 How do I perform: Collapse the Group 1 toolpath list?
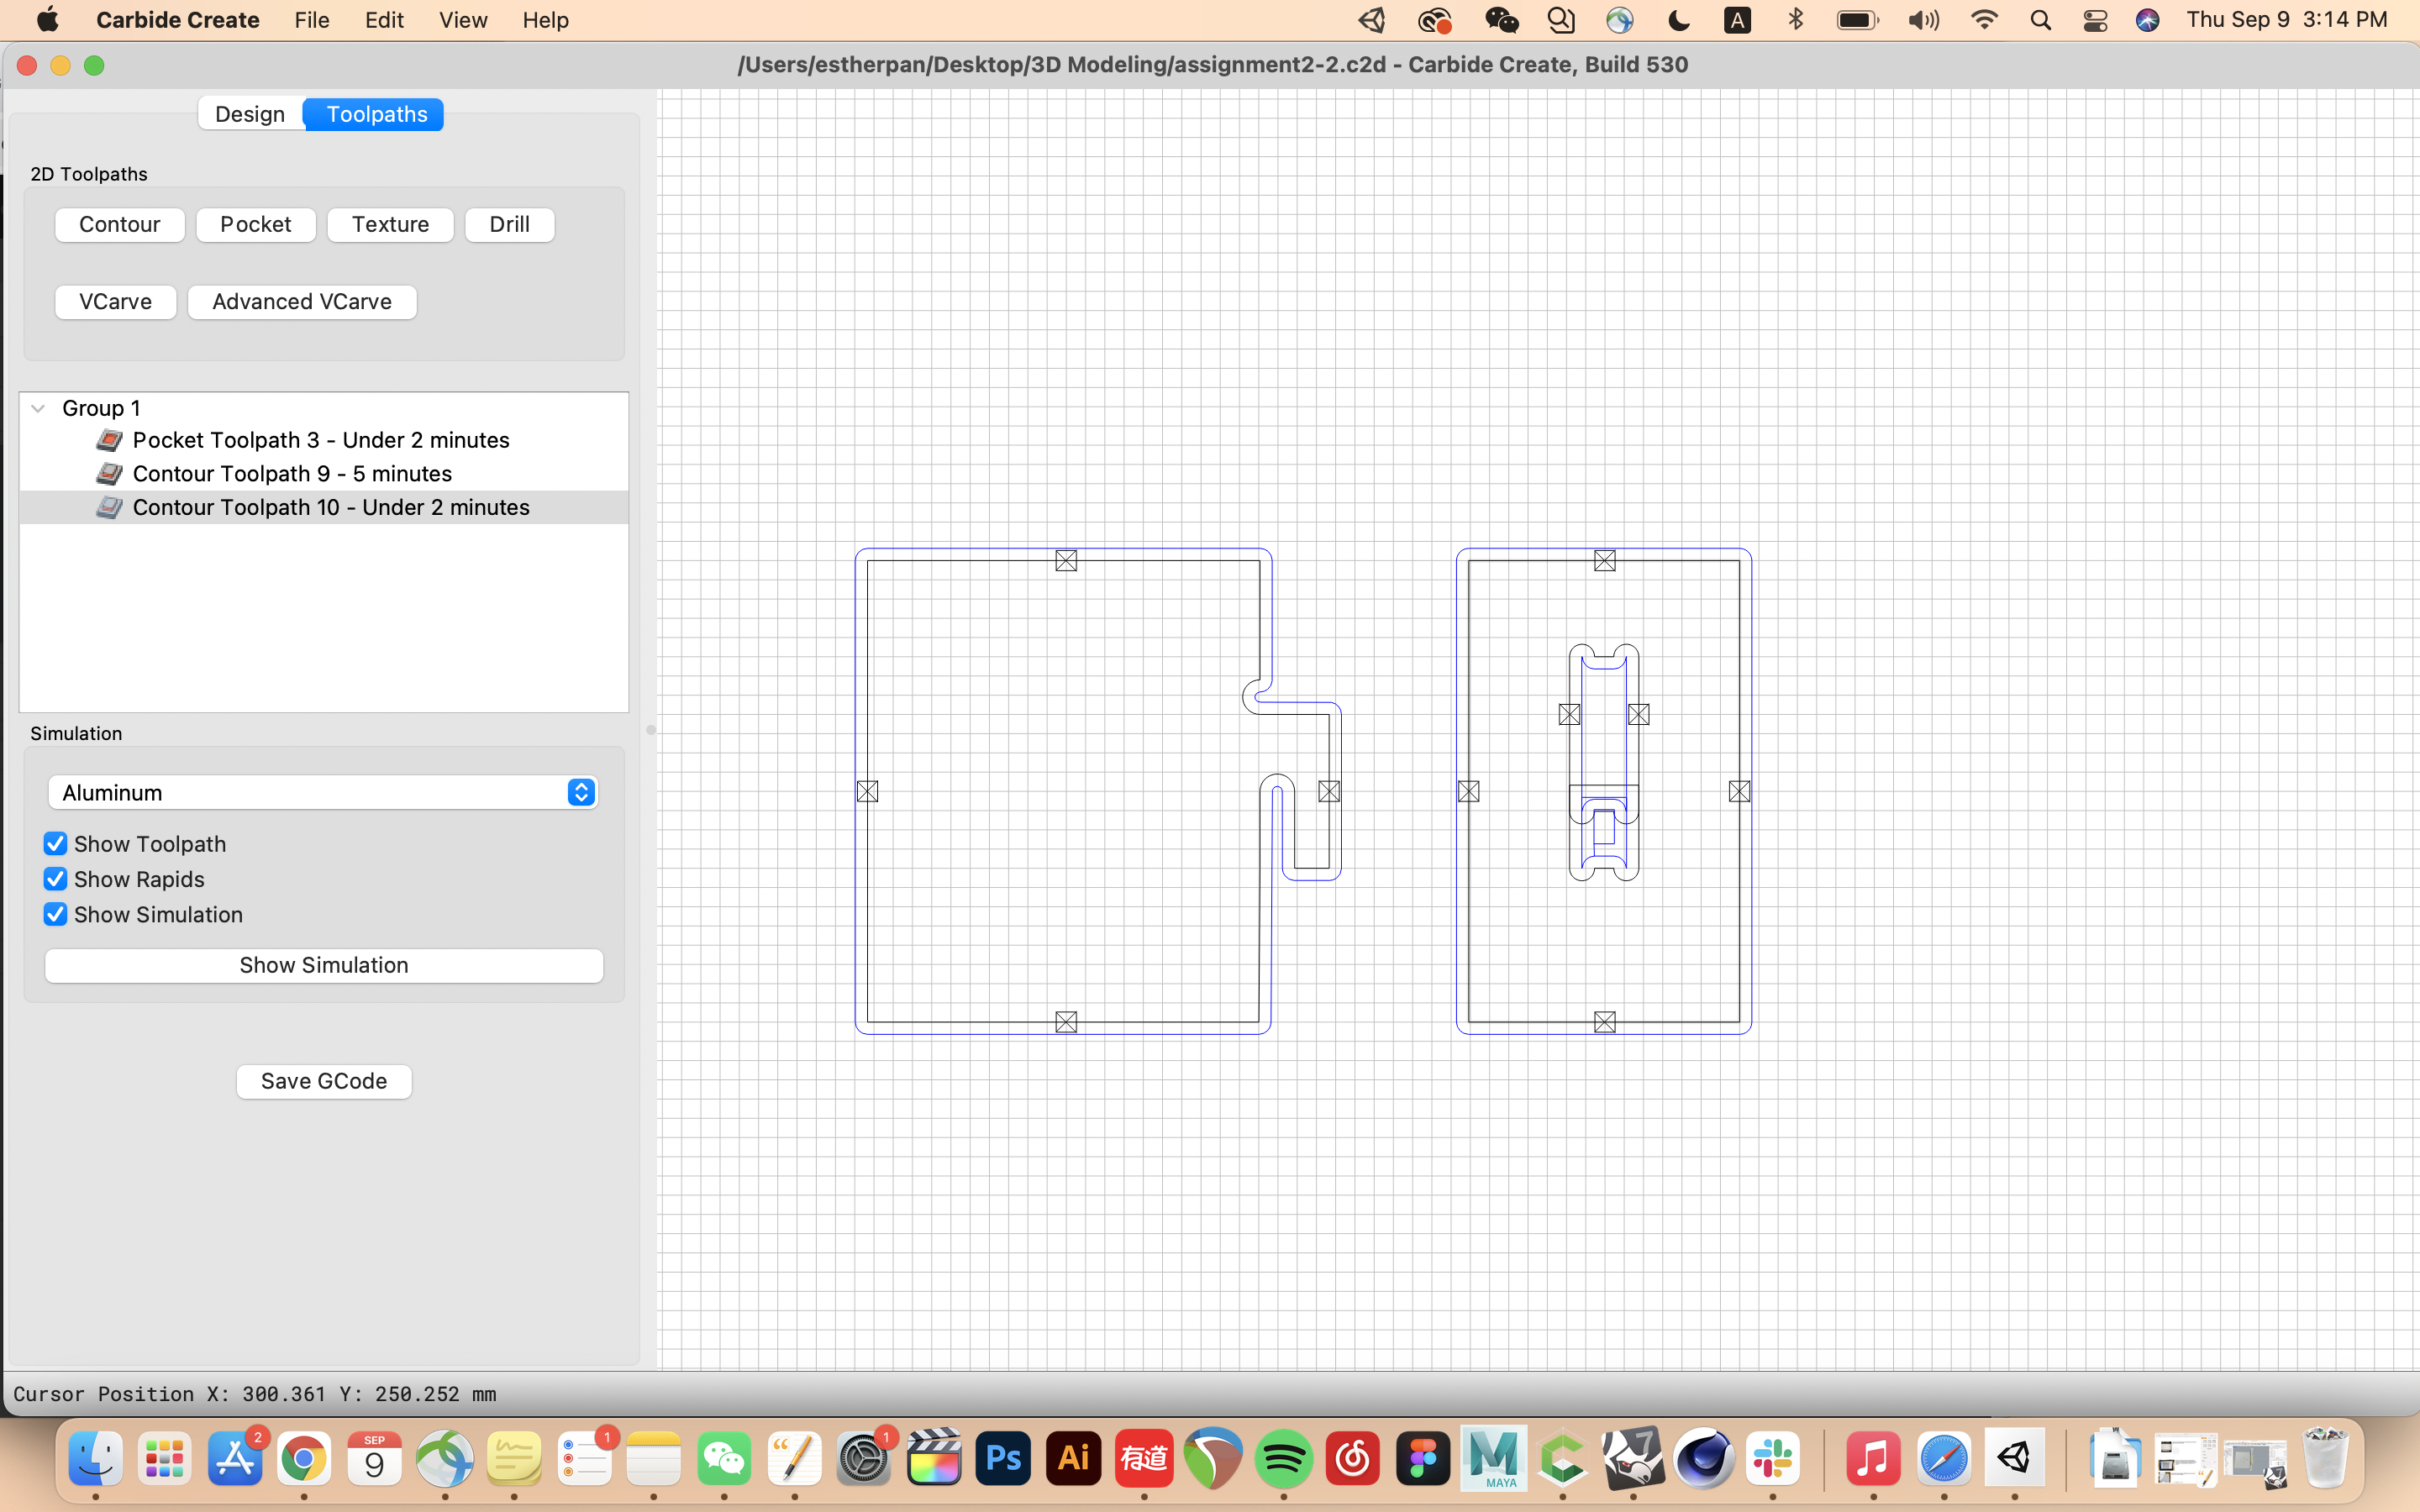tap(37, 407)
